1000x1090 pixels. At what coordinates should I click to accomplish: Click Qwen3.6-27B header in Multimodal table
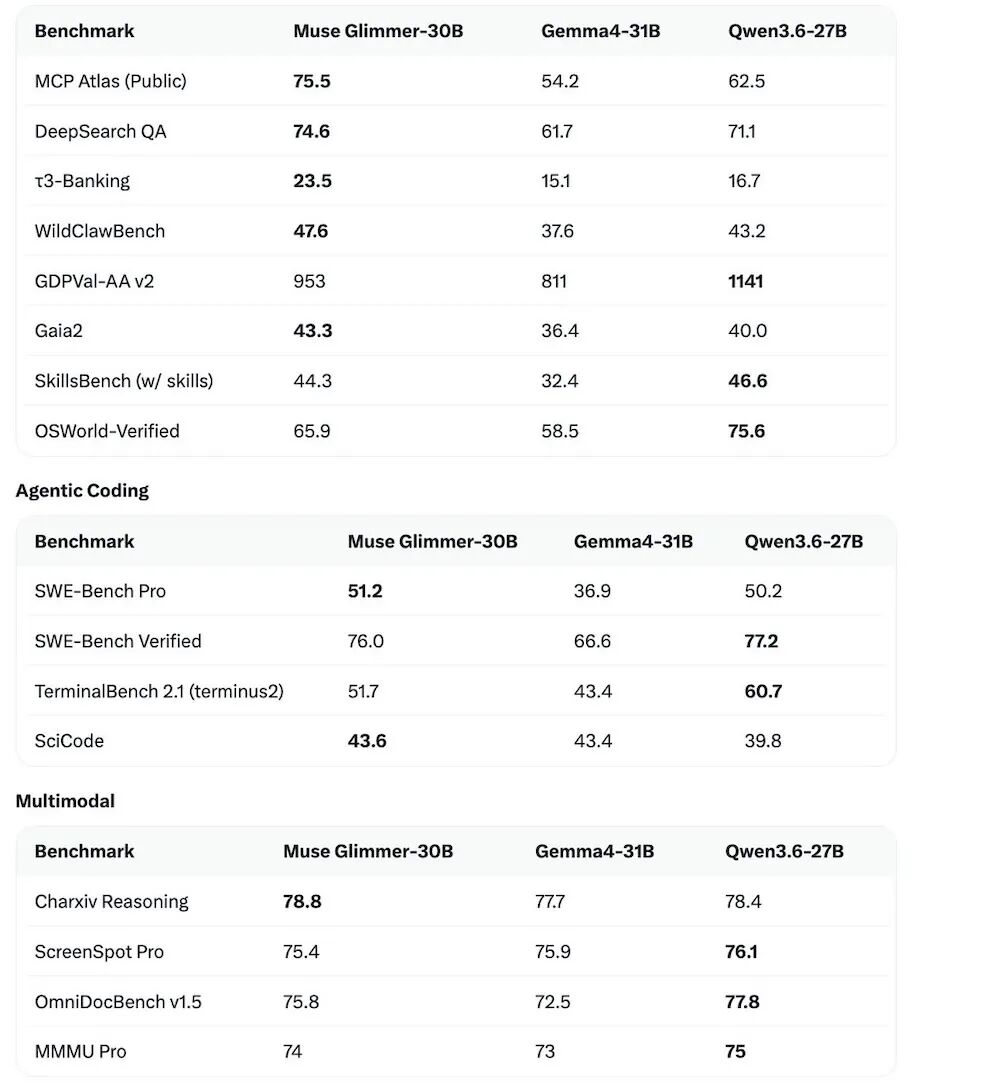click(x=784, y=852)
